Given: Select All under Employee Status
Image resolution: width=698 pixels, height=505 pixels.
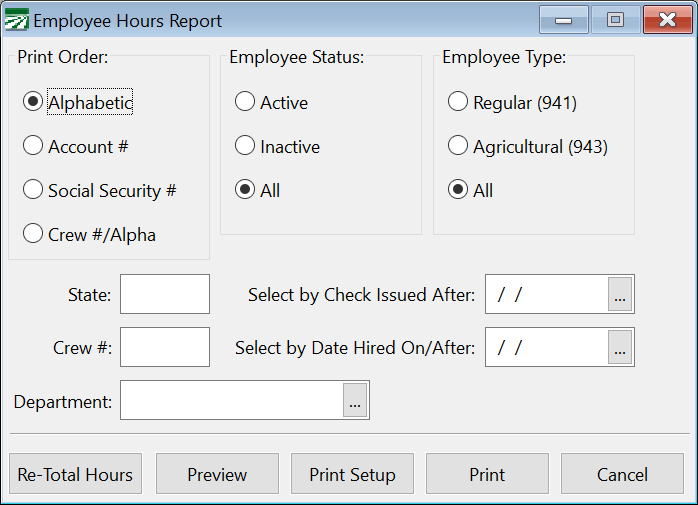Looking at the screenshot, I should (245, 190).
